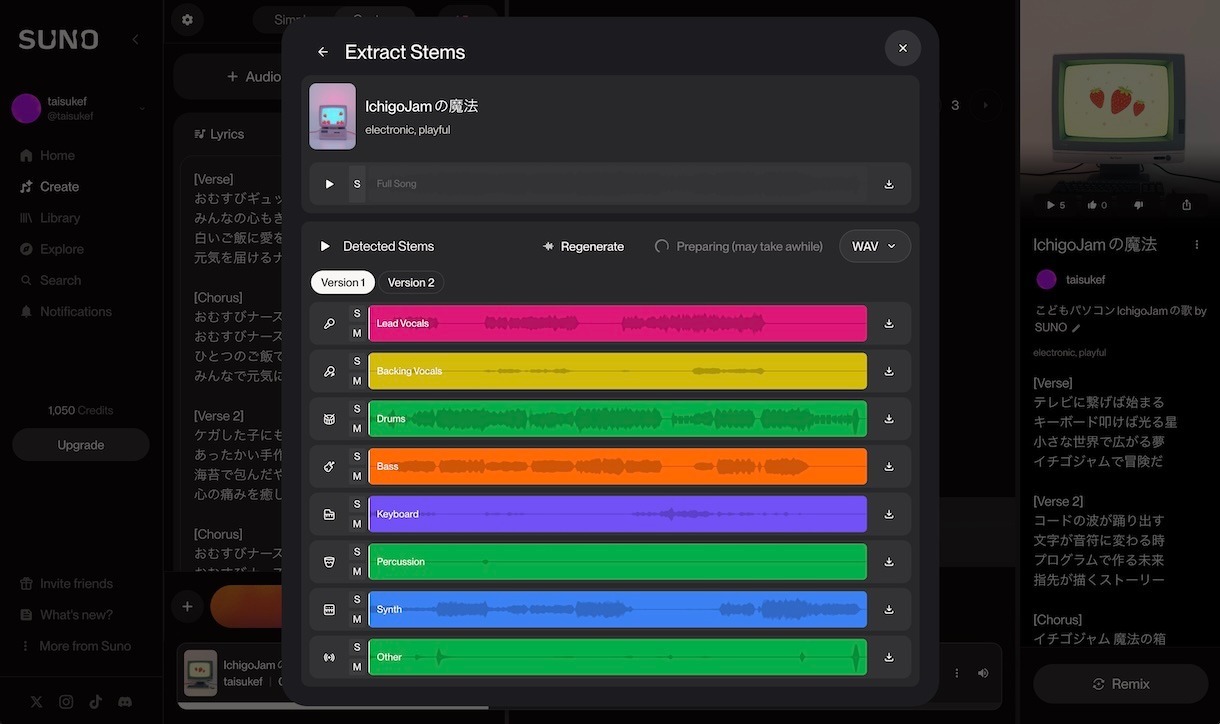Viewport: 1220px width, 724px height.
Task: Open Invite friends link
Action: click(x=67, y=584)
